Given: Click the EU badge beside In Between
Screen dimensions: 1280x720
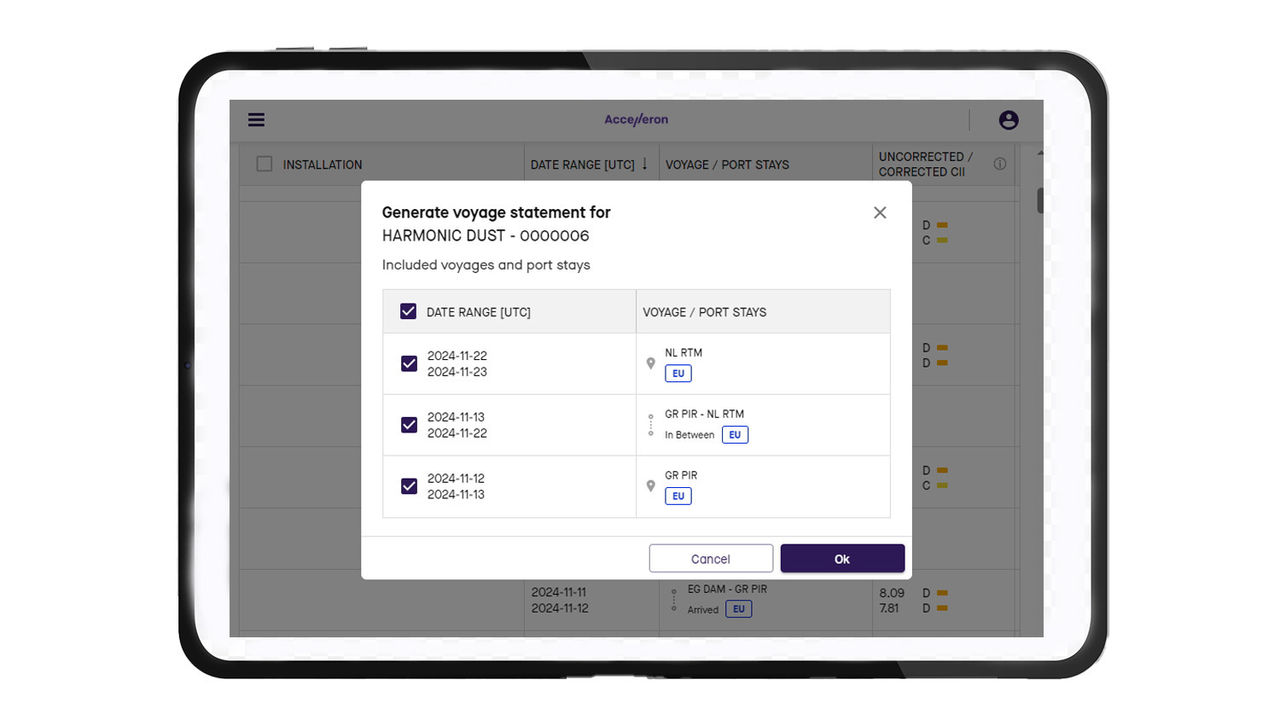Looking at the screenshot, I should (735, 435).
